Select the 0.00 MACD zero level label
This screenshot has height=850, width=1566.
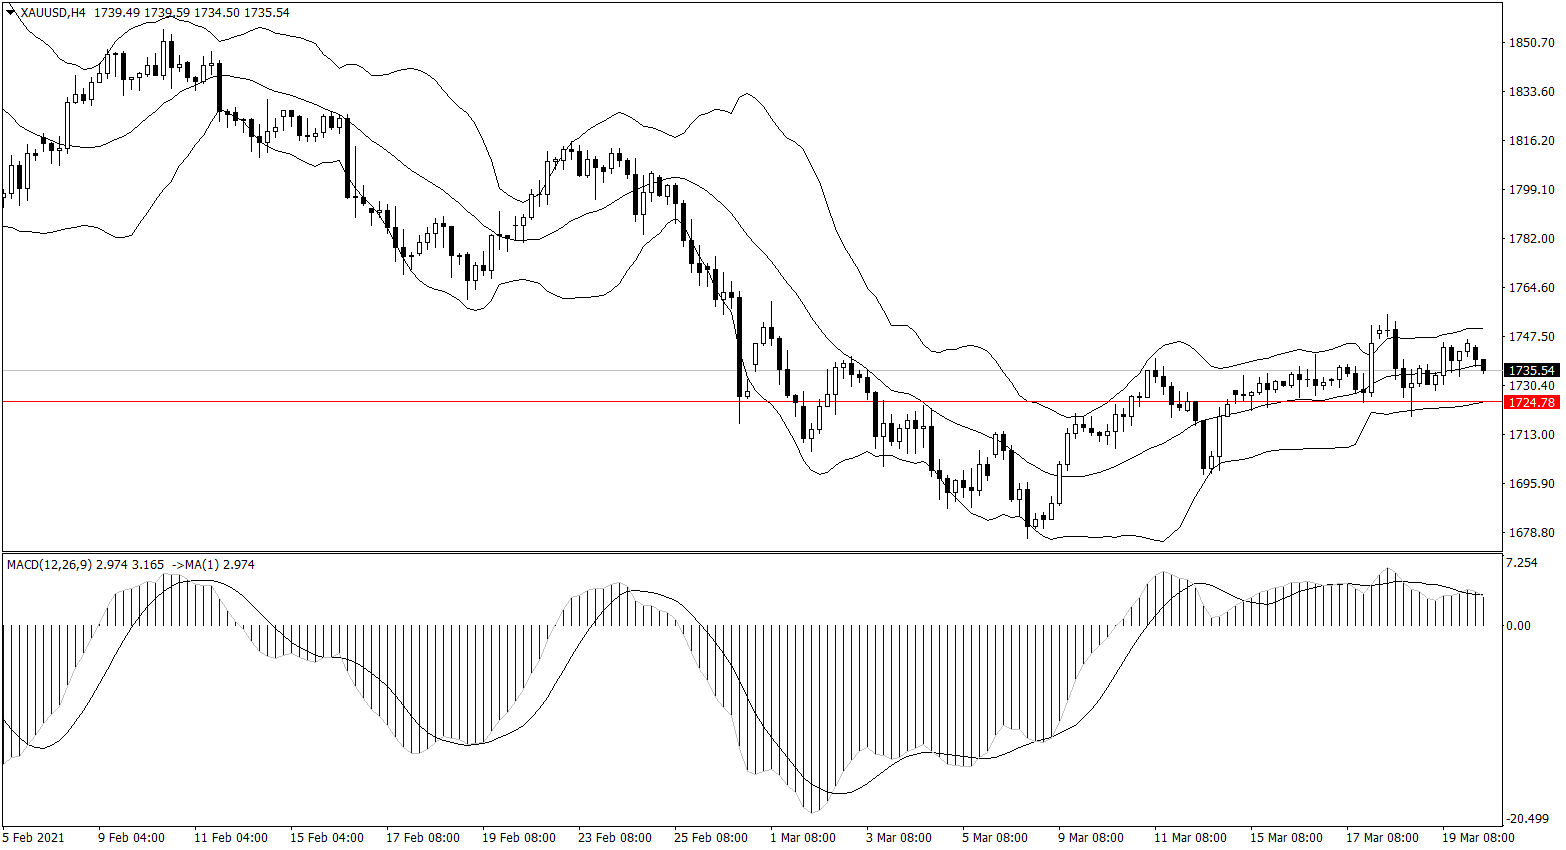[1518, 626]
